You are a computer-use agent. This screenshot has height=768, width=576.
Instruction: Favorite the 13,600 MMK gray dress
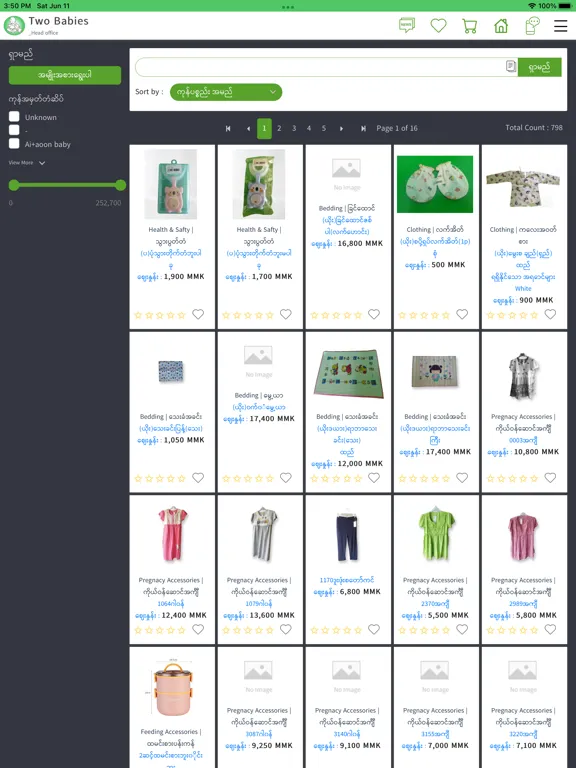coord(286,629)
